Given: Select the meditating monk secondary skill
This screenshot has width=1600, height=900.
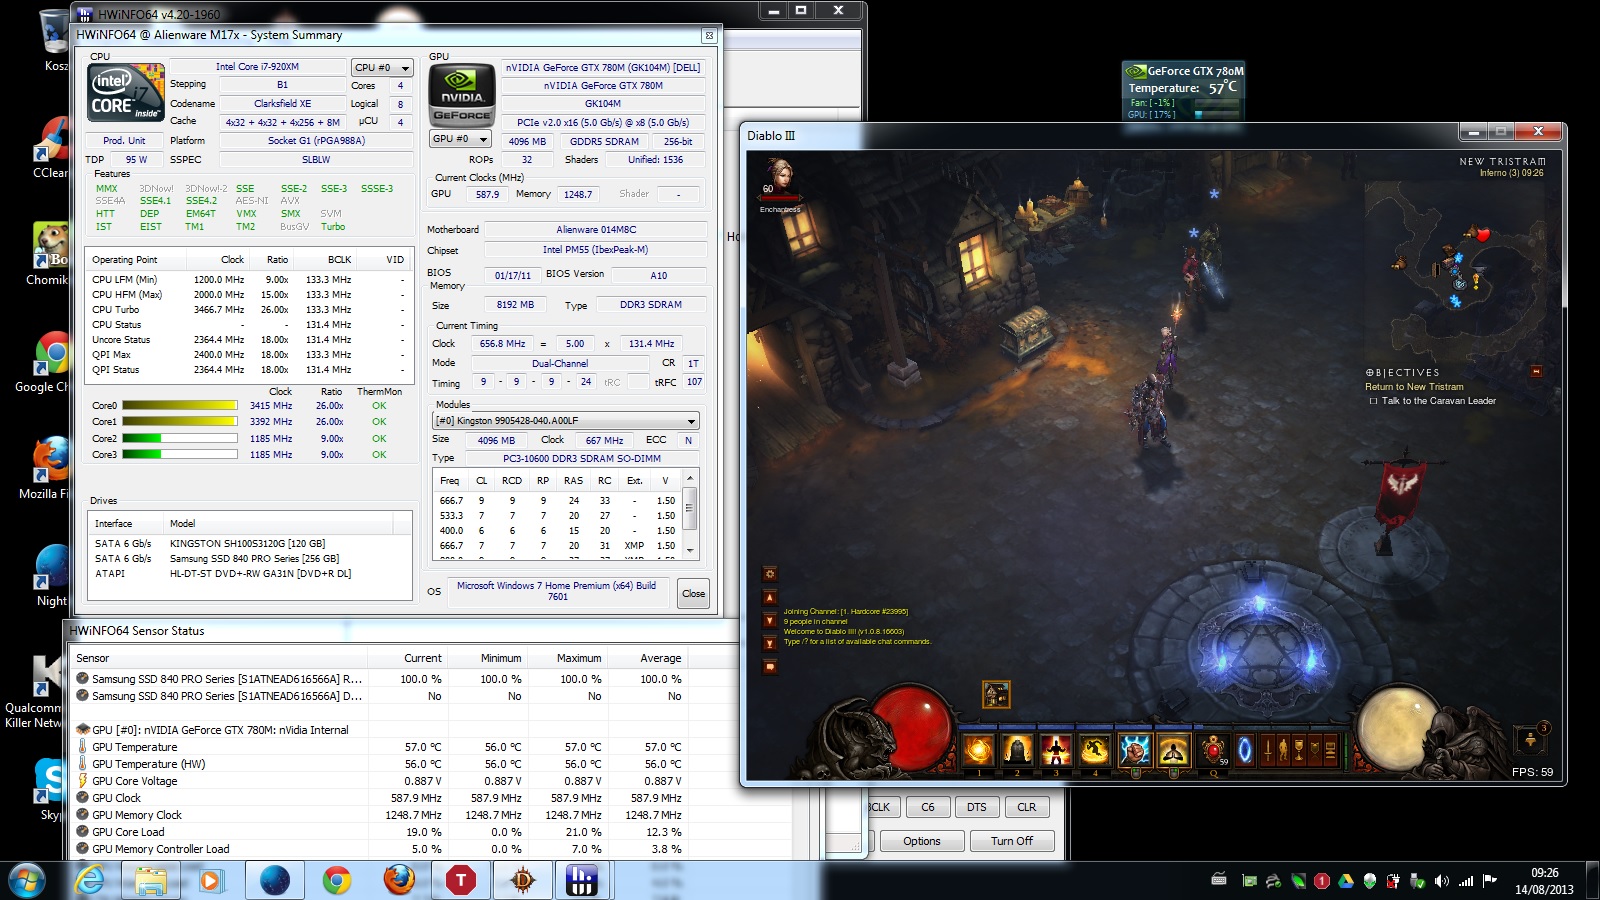Looking at the screenshot, I should tap(1174, 749).
